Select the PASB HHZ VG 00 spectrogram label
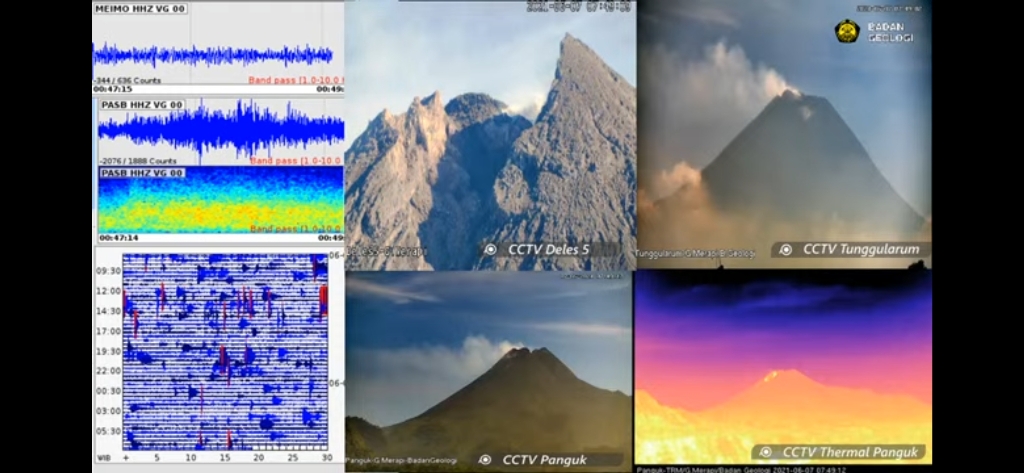 141,173
